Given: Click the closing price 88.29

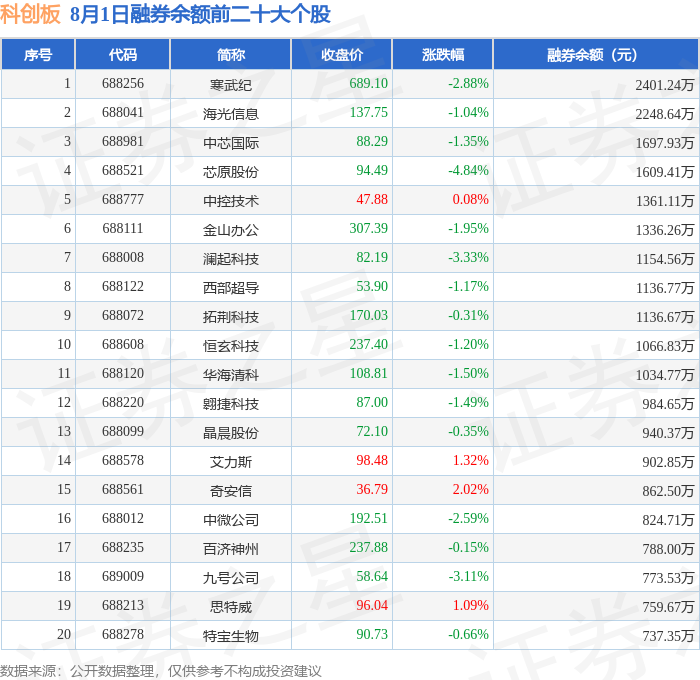Looking at the screenshot, I should pyautogui.click(x=372, y=142).
